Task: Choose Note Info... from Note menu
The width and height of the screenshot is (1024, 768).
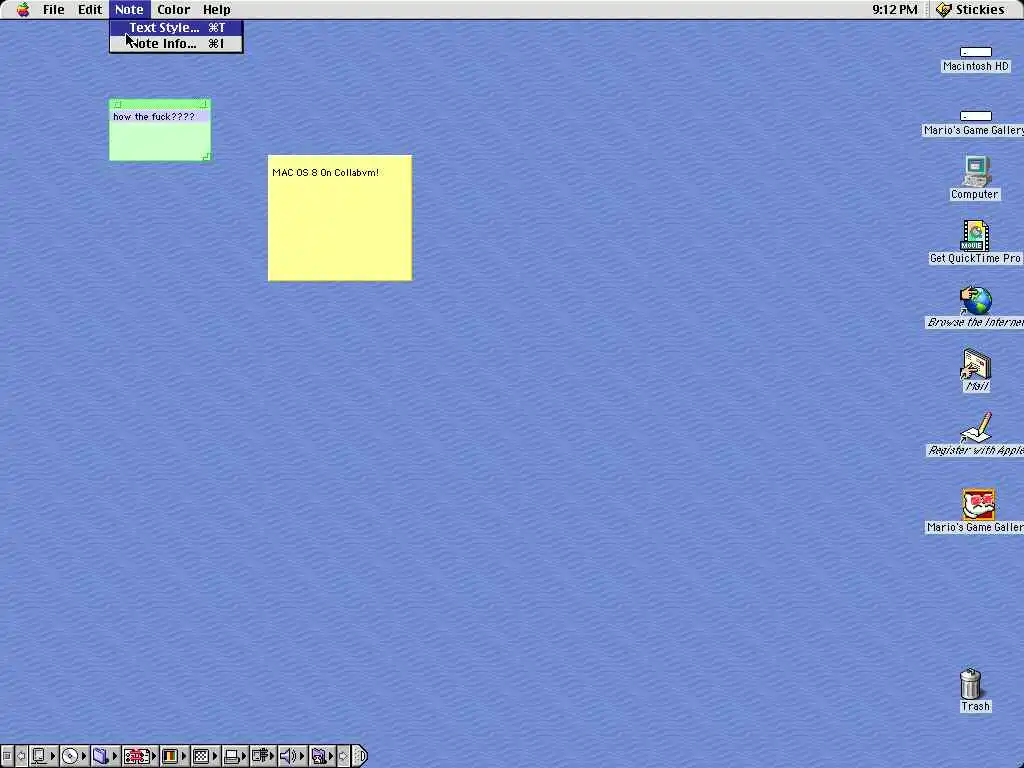Action: point(176,44)
